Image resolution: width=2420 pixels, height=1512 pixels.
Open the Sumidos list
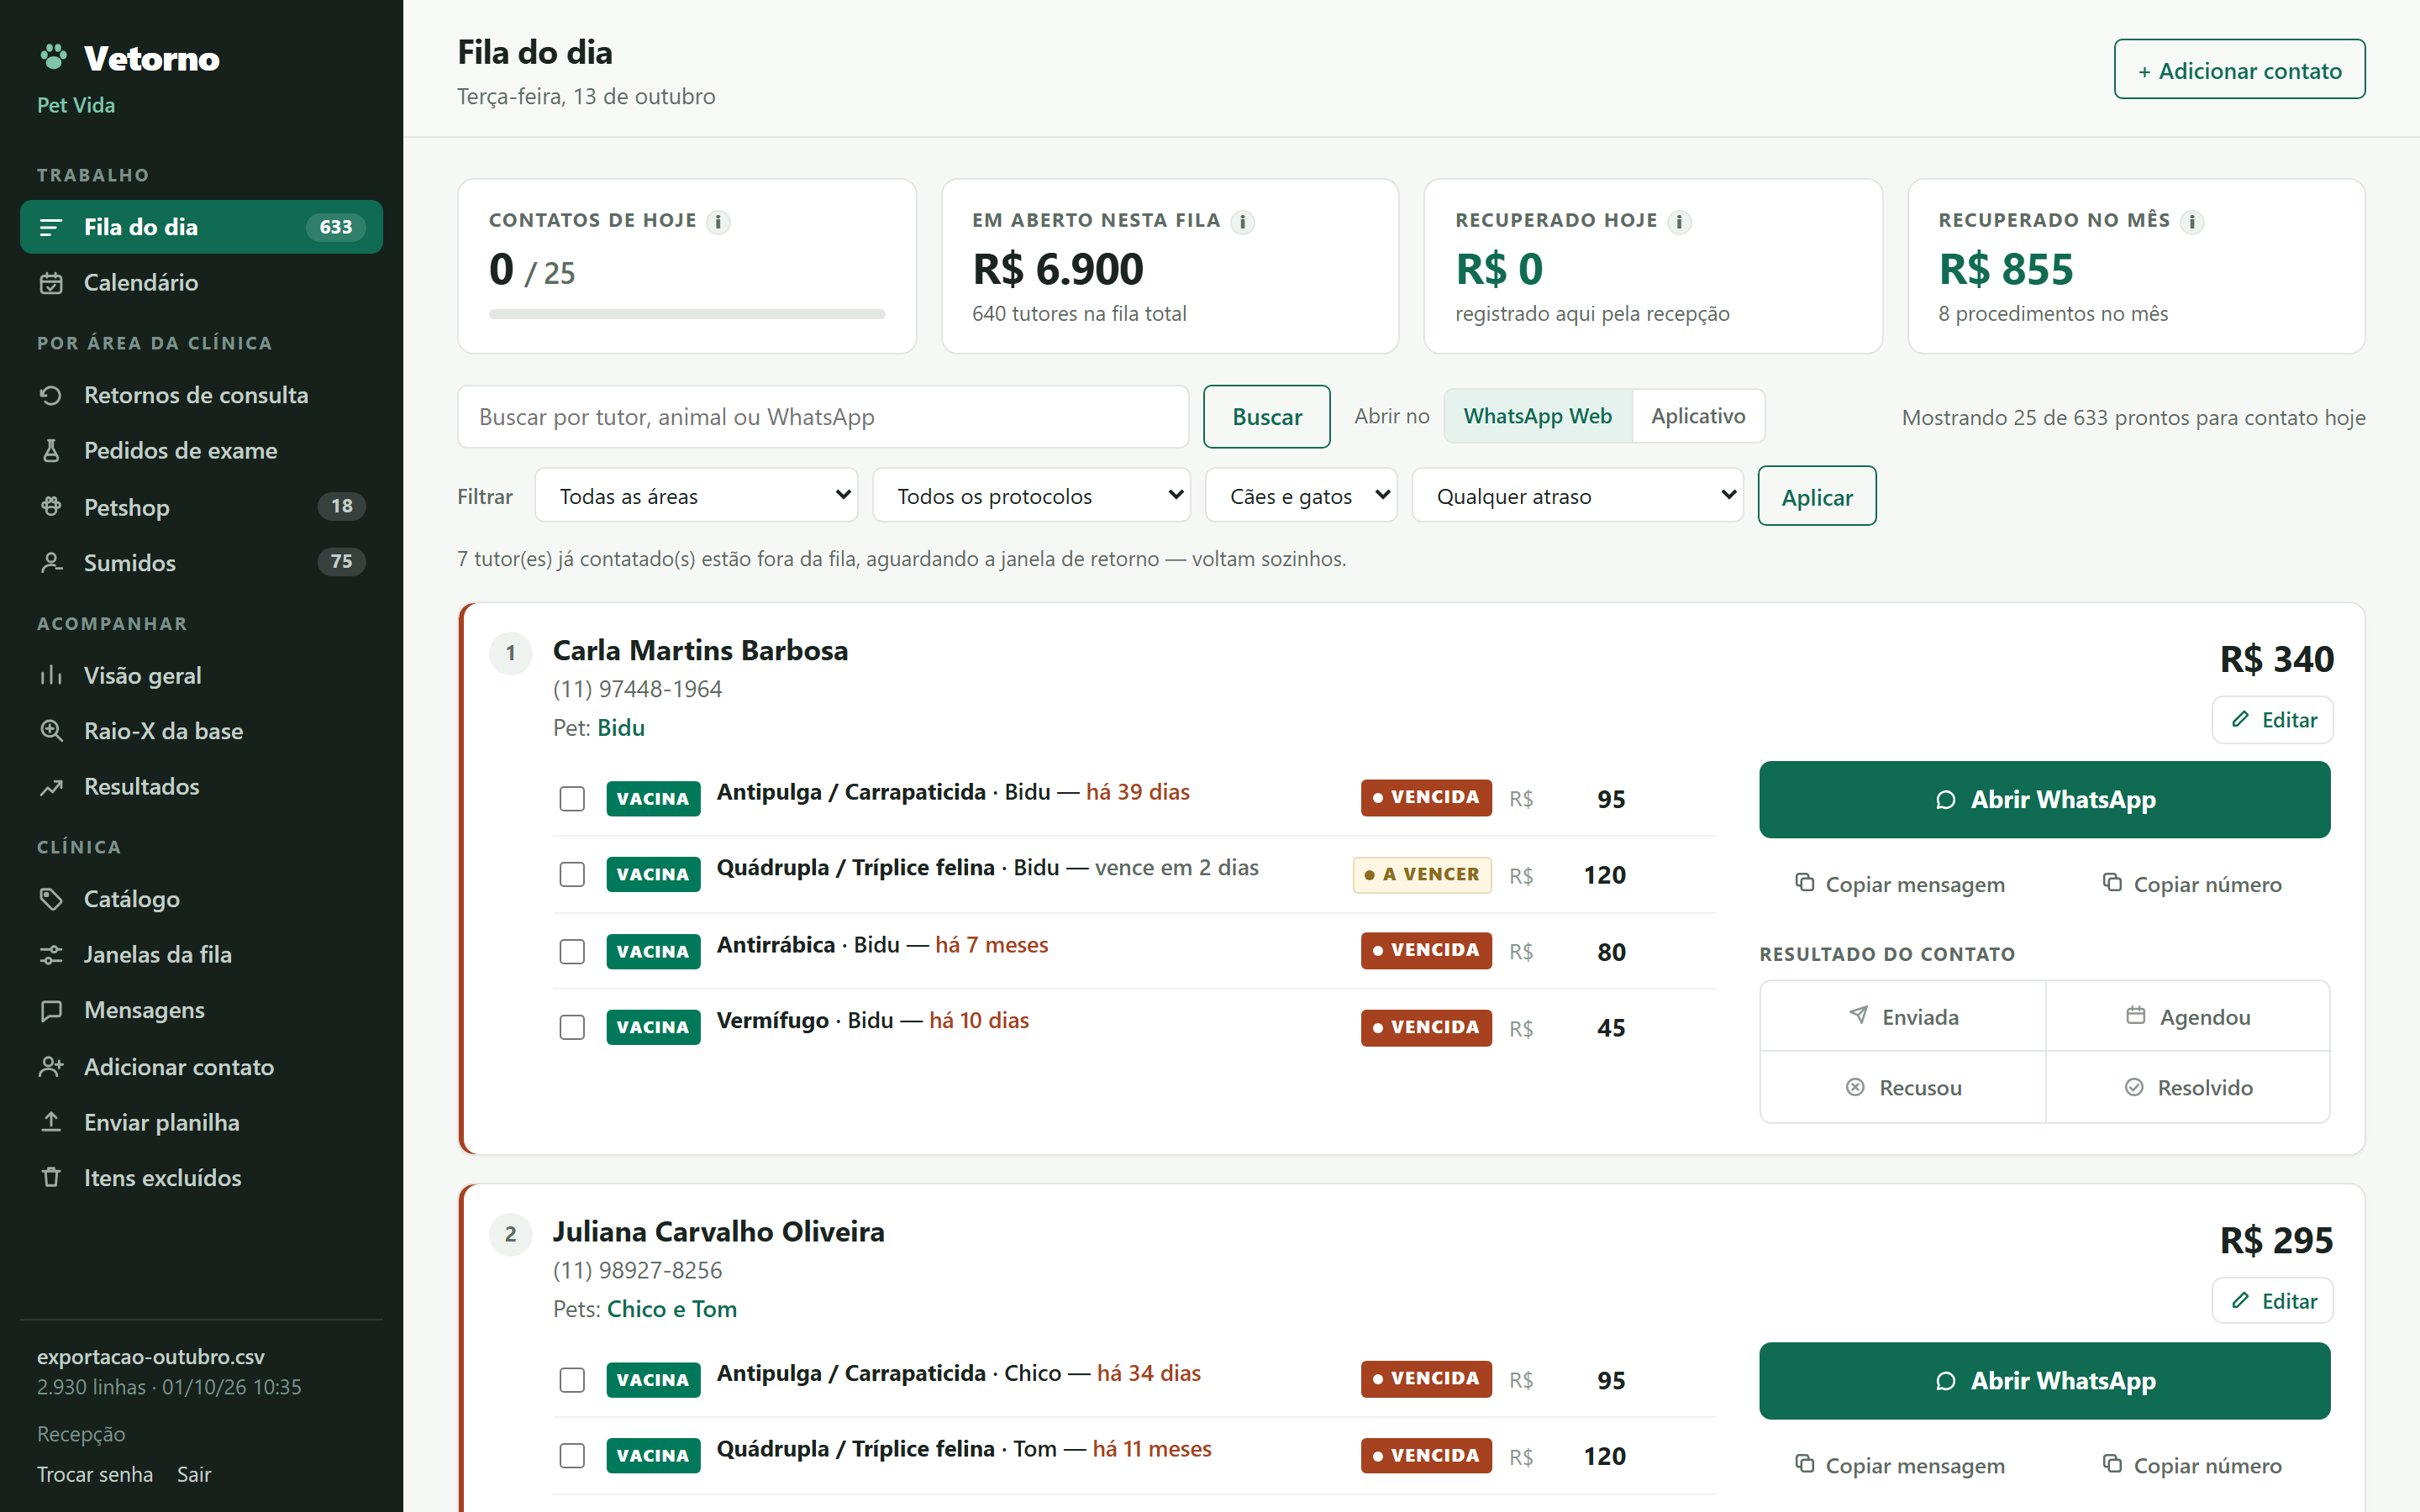pyautogui.click(x=201, y=563)
